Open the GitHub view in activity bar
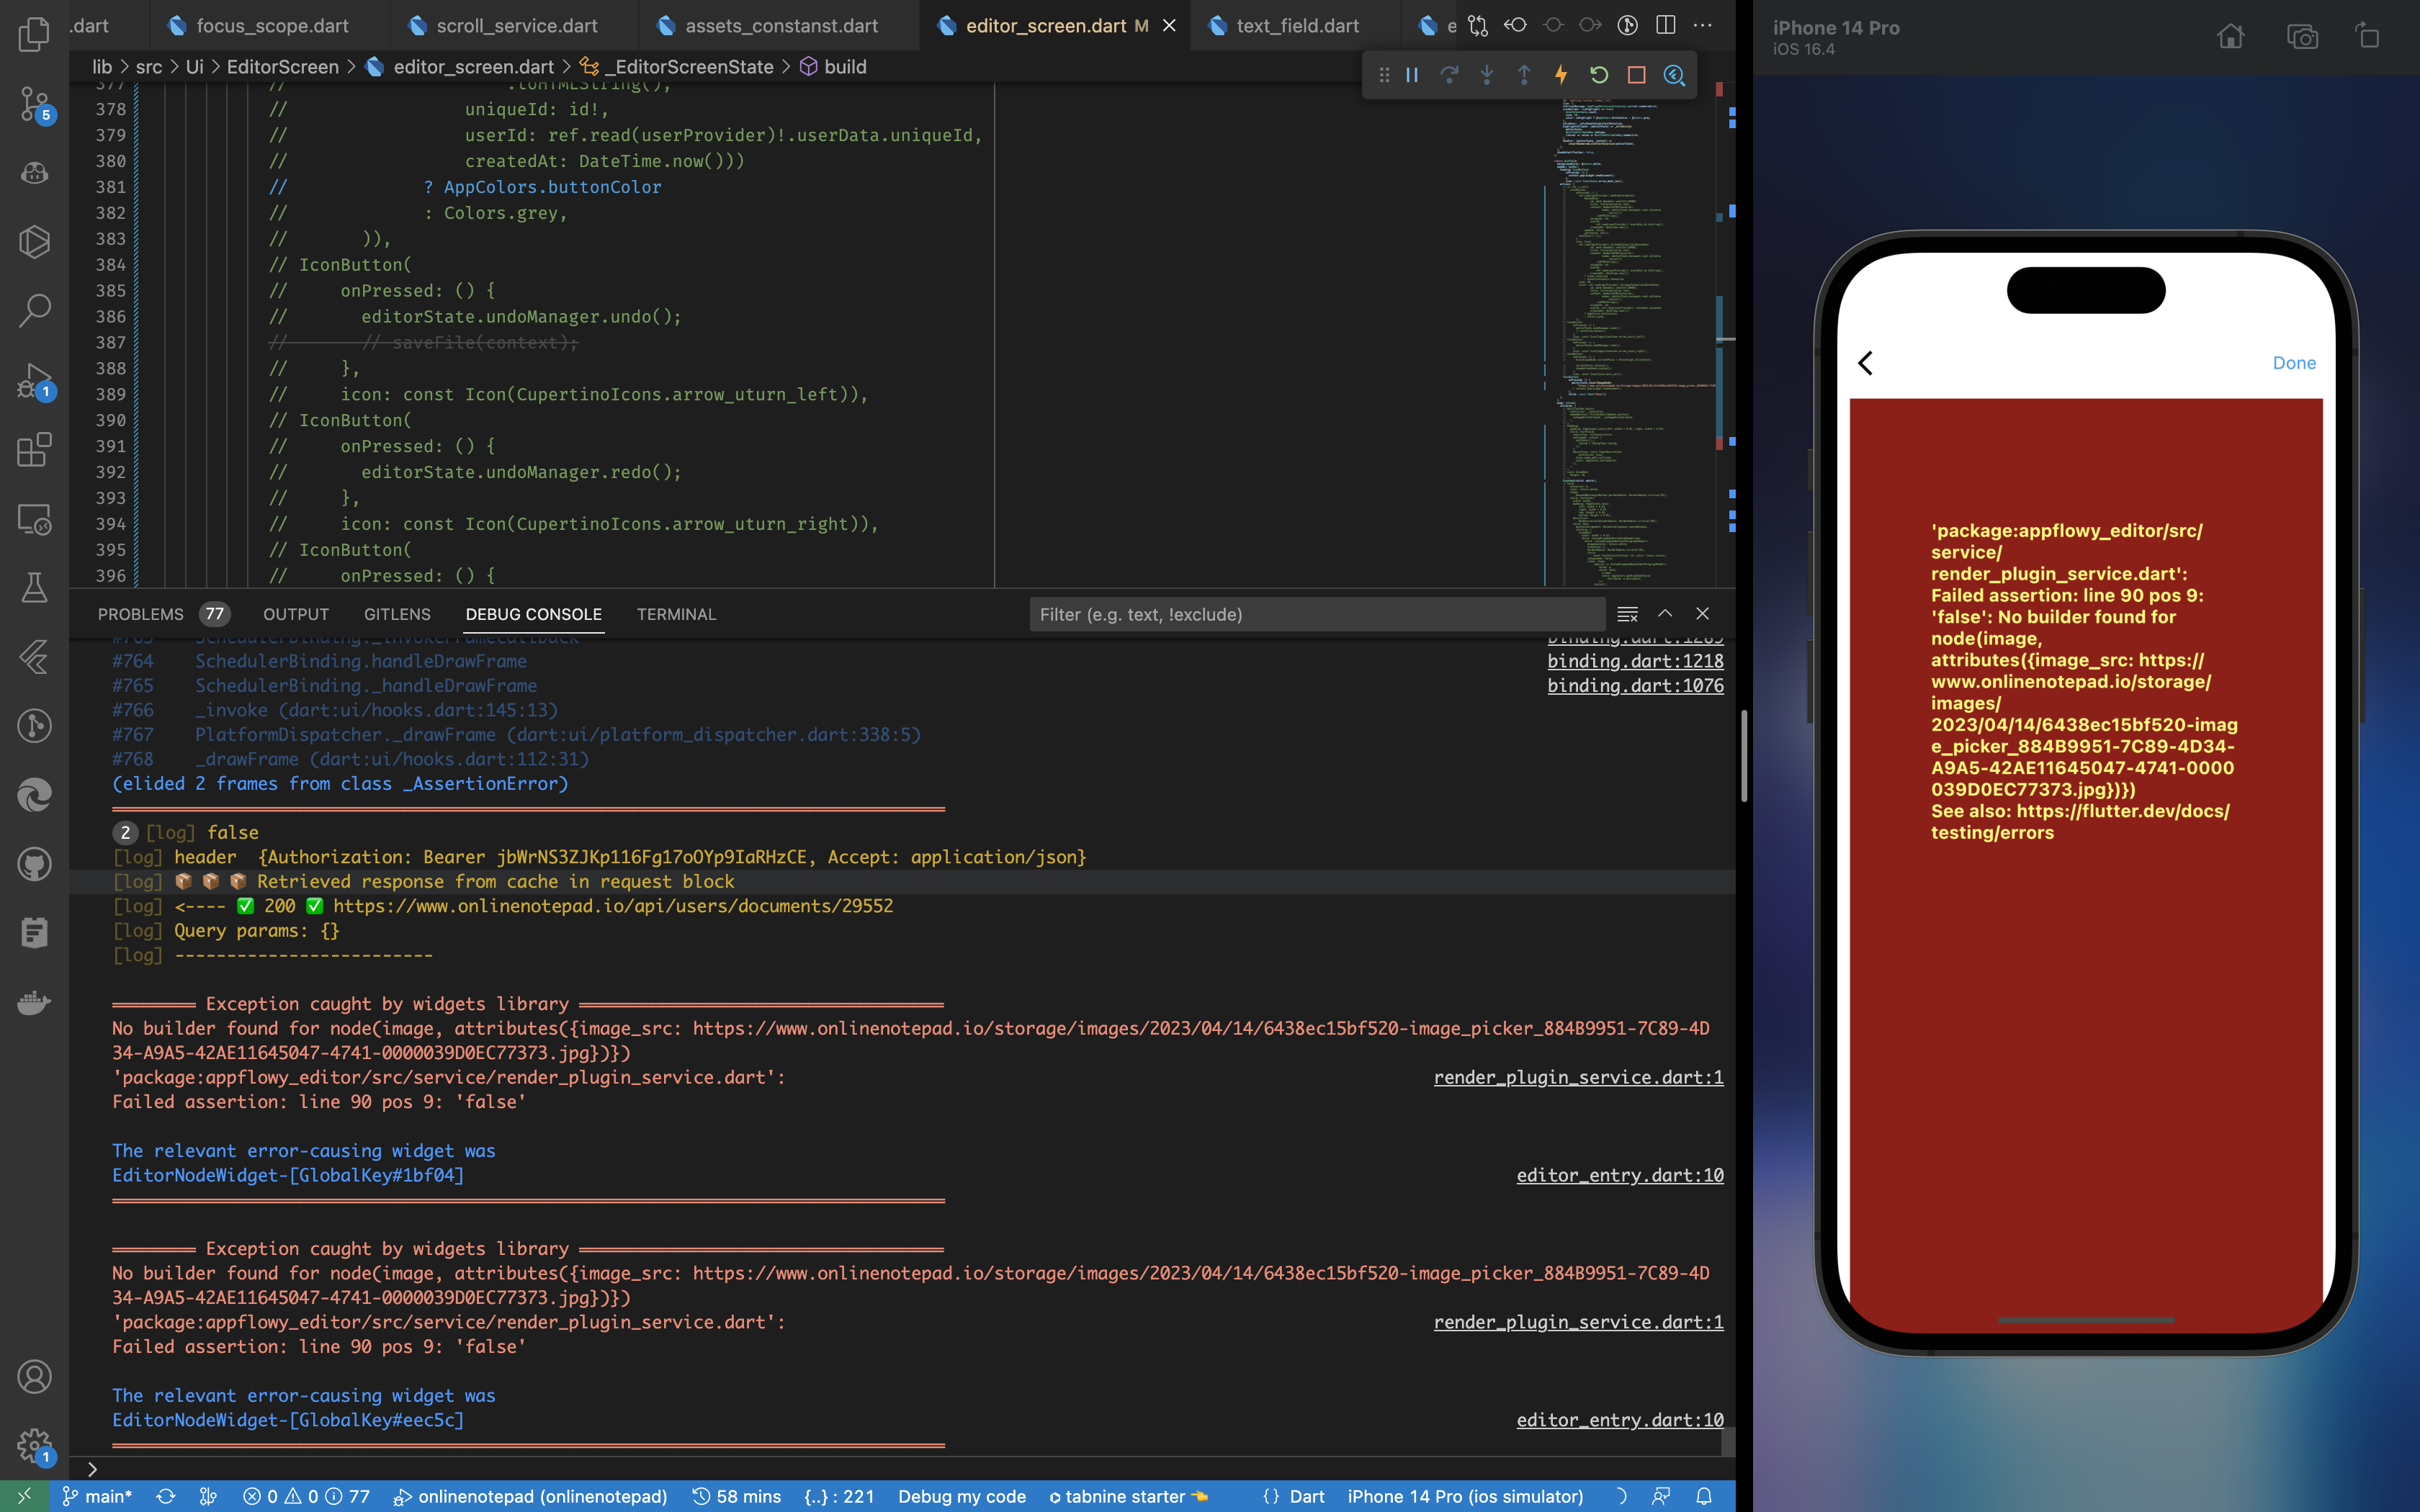2420x1512 pixels. pos(34,864)
